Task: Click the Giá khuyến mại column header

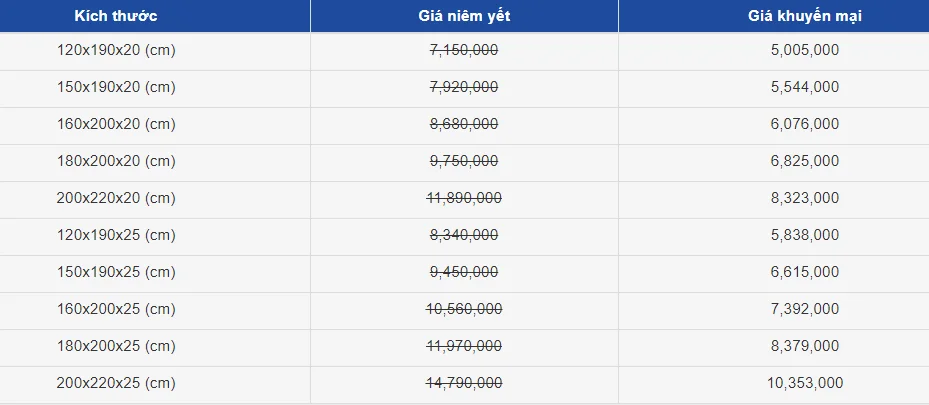Action: [805, 16]
